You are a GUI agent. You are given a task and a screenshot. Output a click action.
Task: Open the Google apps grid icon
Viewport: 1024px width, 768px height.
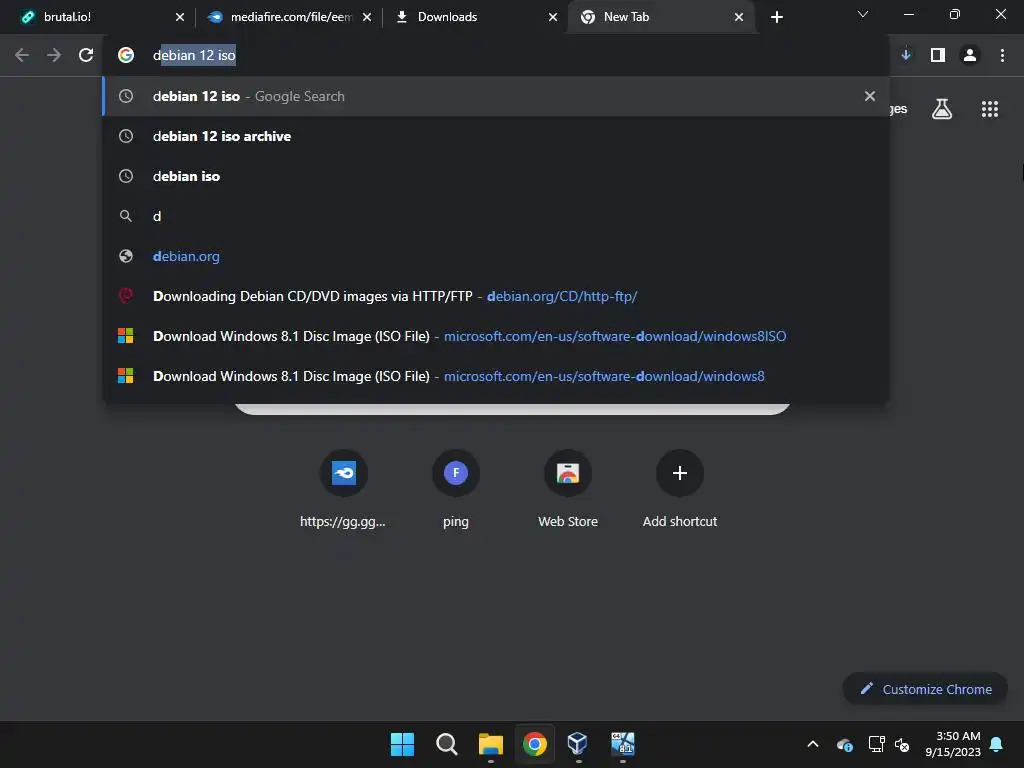(x=990, y=109)
